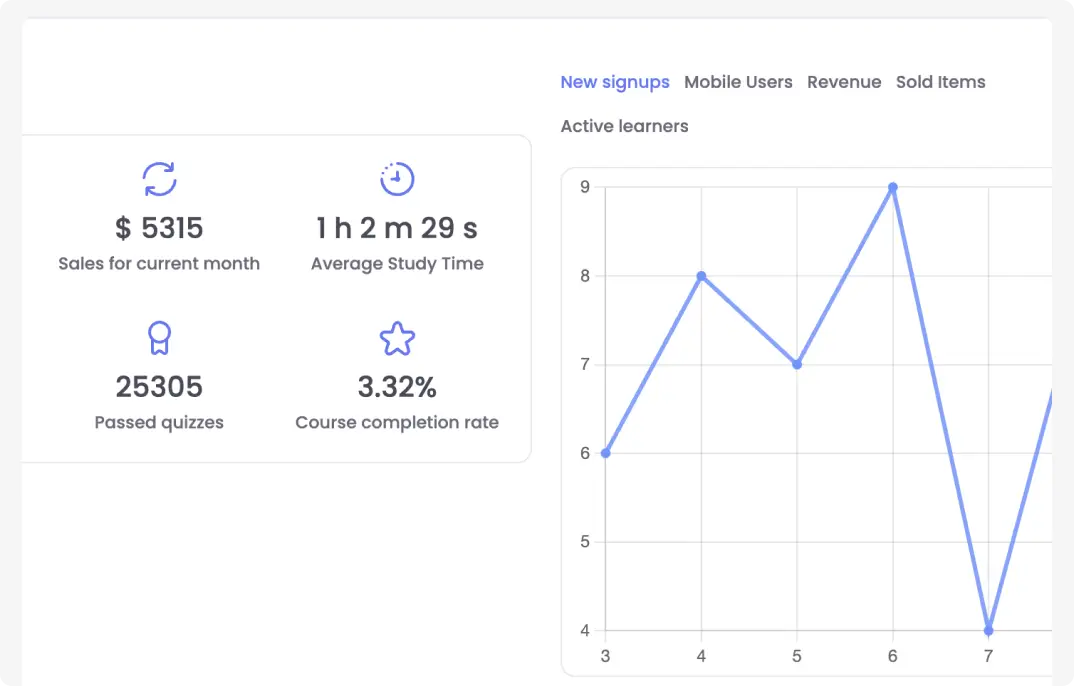Click the chart data point at x=3
Screen dimensions: 1074x686
(605, 453)
